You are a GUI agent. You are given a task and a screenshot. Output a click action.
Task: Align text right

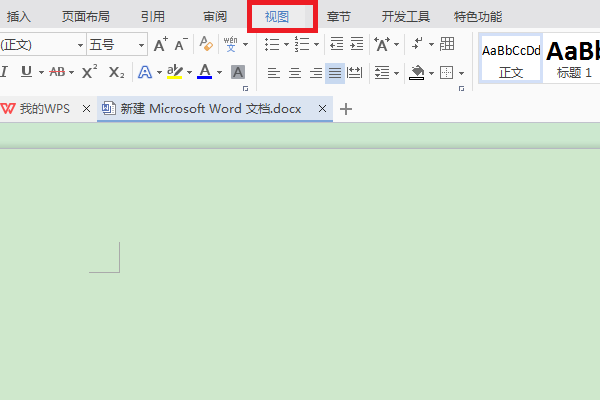coord(316,73)
